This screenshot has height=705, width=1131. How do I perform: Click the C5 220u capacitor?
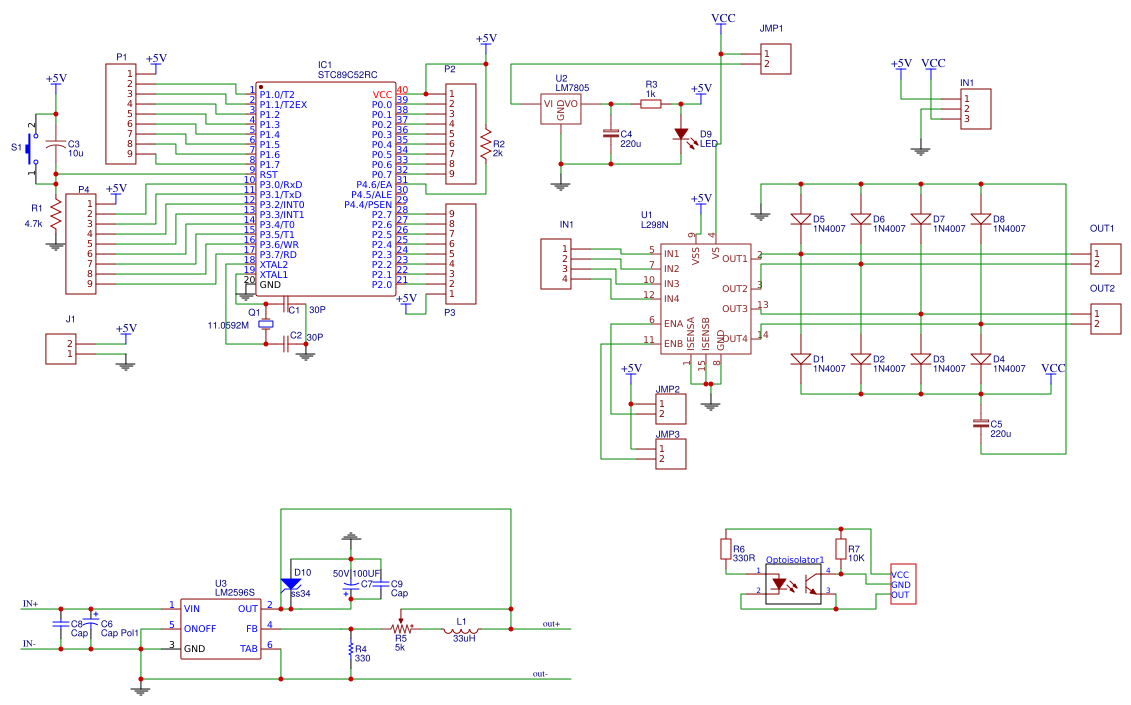click(x=980, y=424)
